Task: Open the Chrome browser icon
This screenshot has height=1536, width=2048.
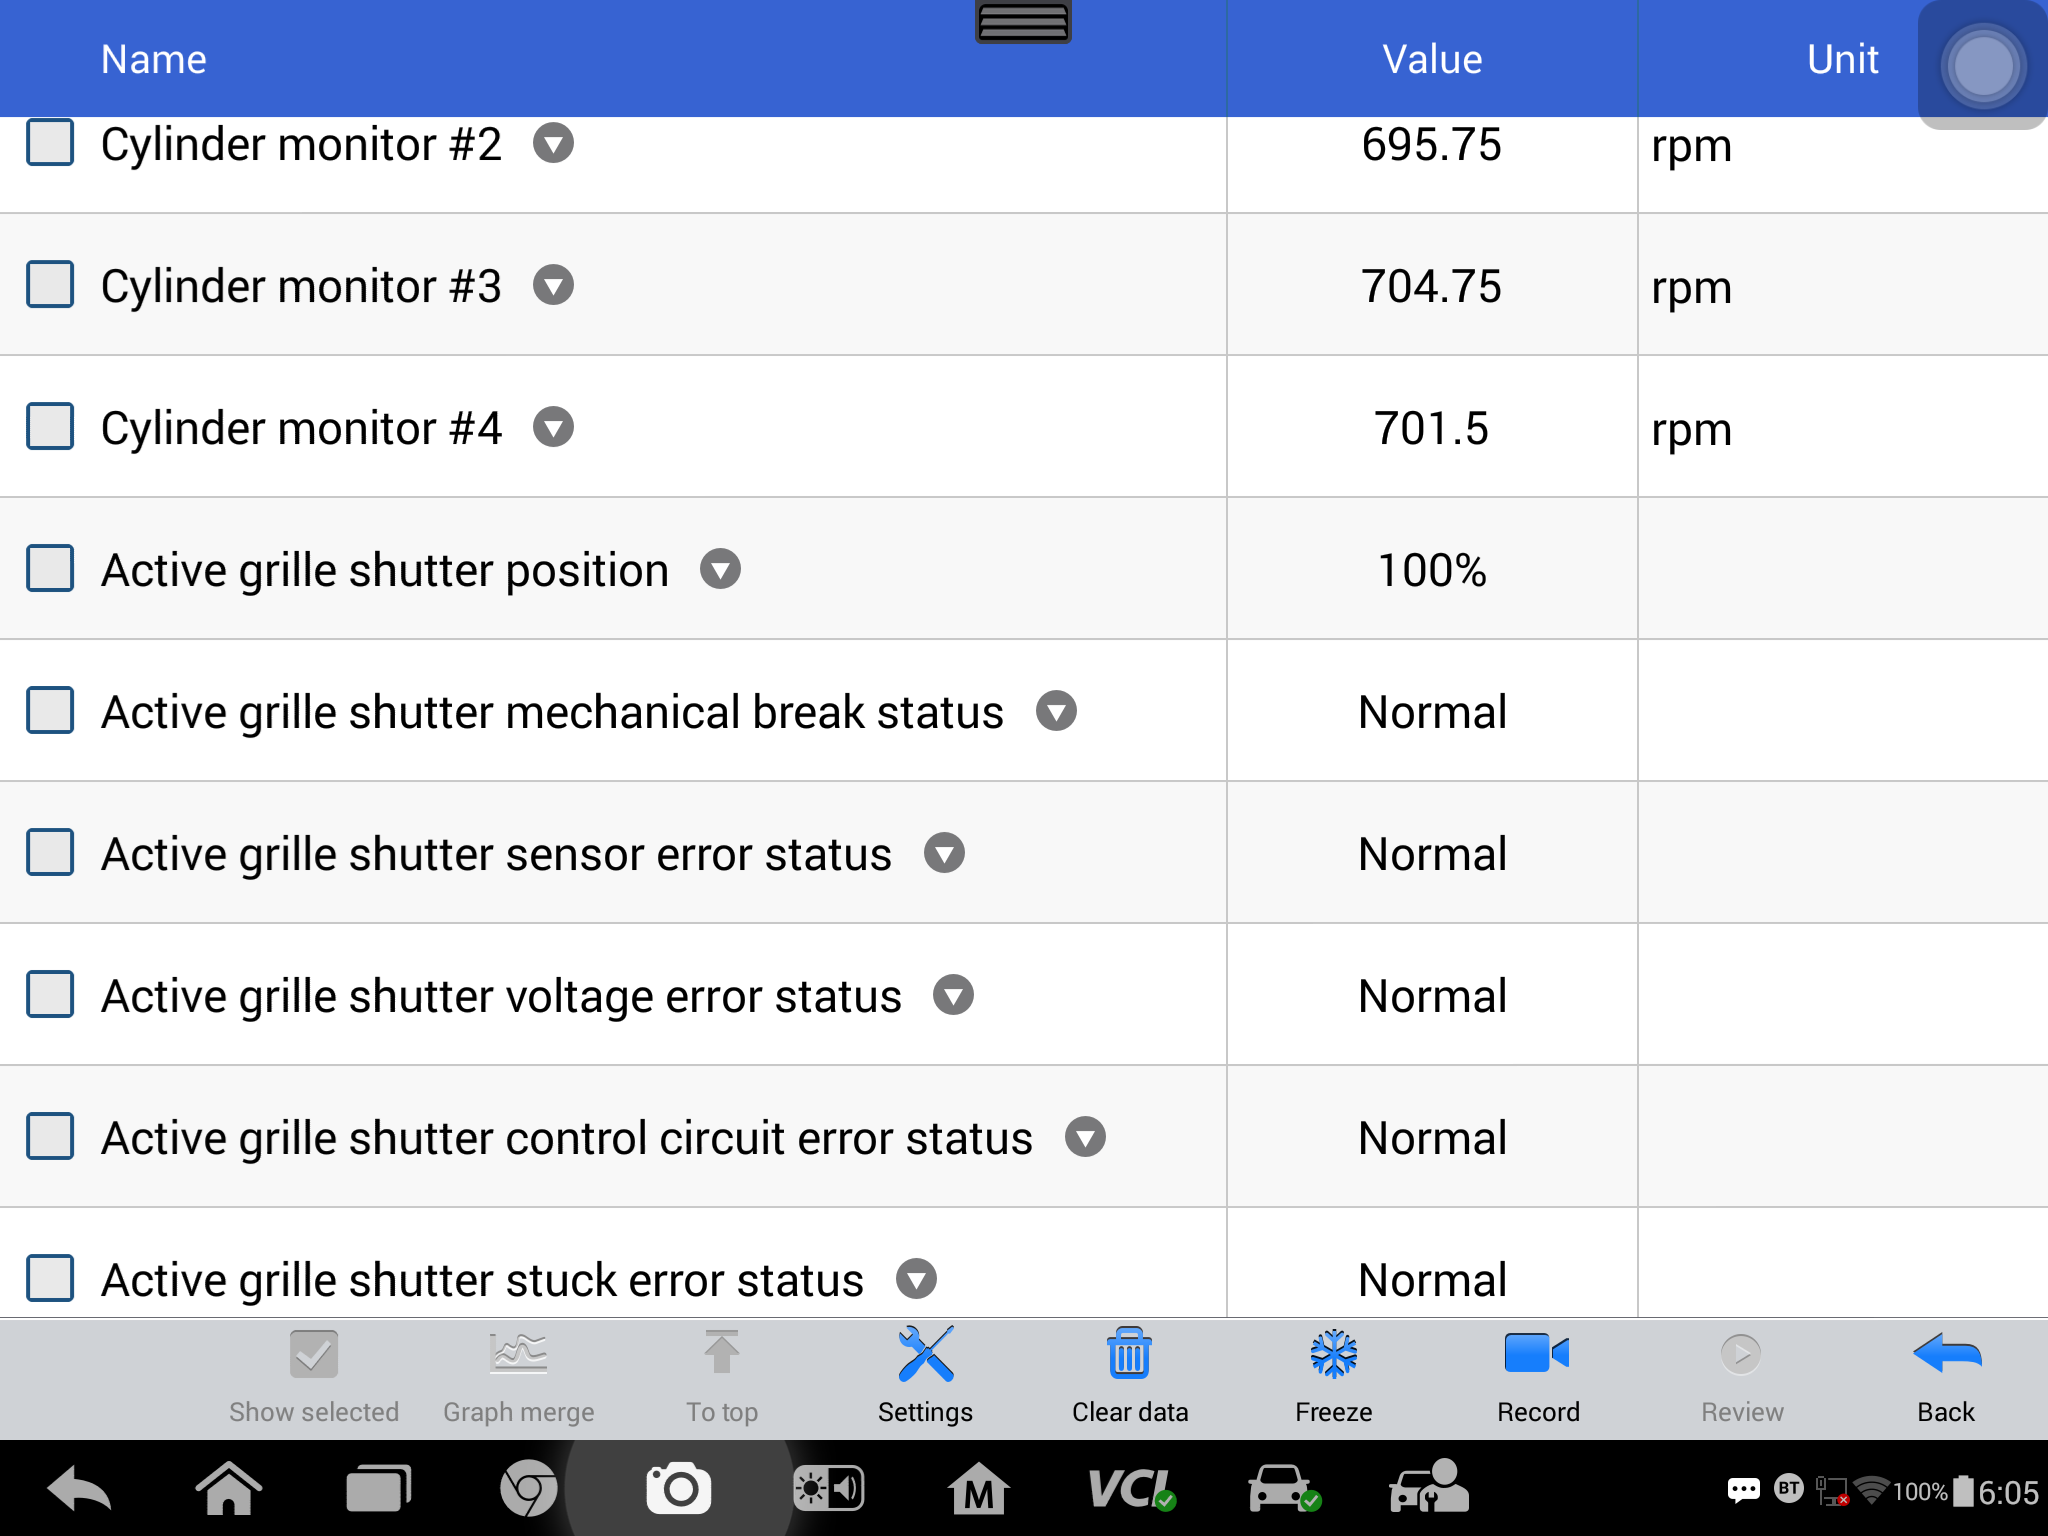Action: tap(528, 1489)
